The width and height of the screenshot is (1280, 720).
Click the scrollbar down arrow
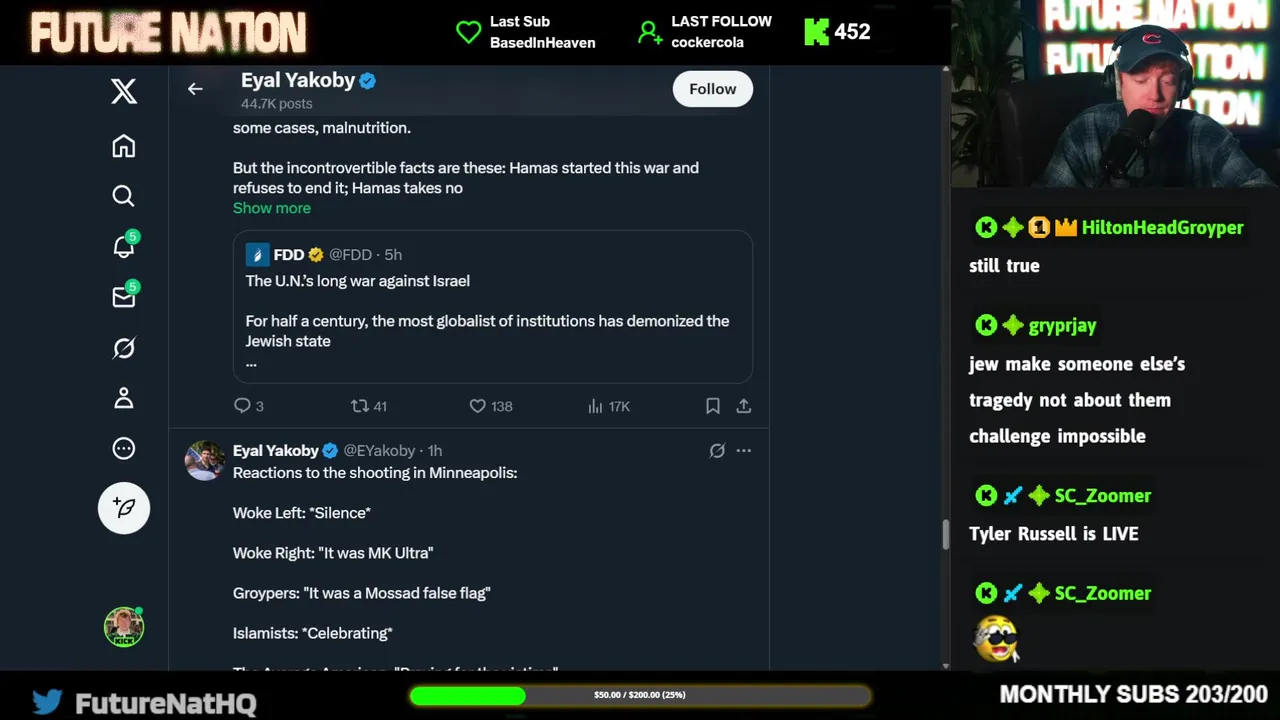point(946,666)
